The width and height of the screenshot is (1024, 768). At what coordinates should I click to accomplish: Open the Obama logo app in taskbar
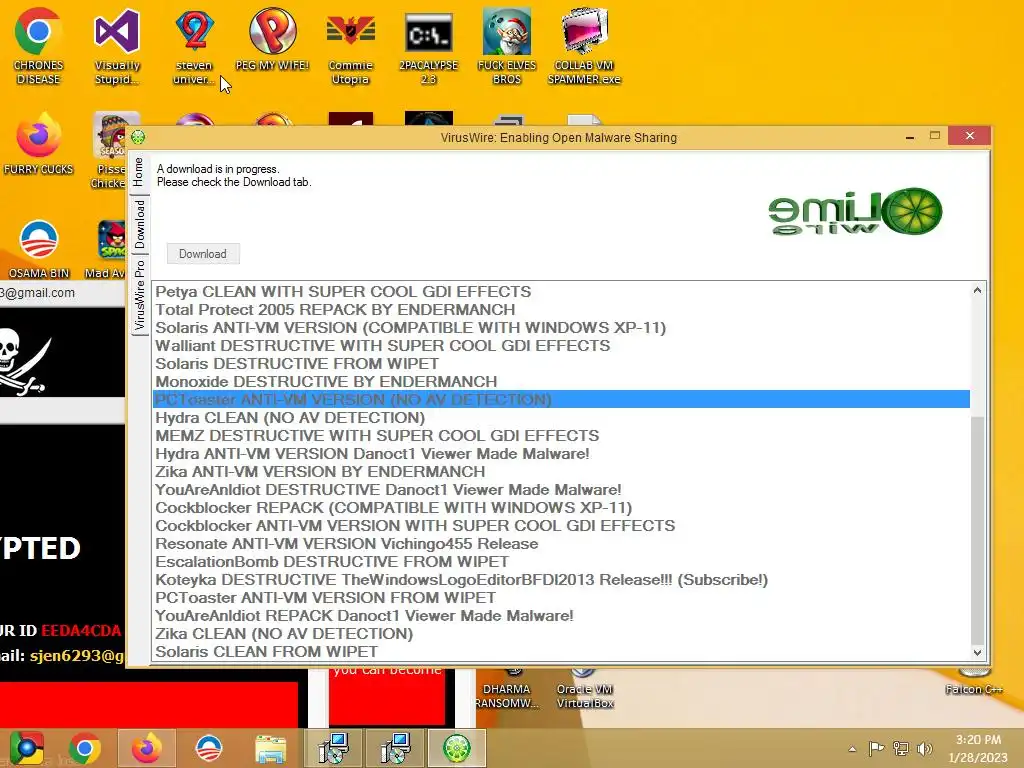tap(208, 748)
